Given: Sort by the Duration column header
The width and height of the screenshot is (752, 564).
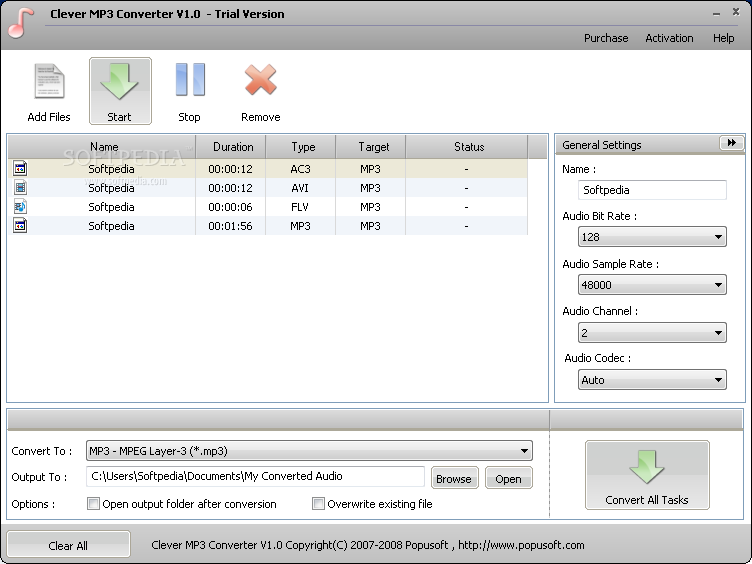Looking at the screenshot, I should (x=231, y=147).
